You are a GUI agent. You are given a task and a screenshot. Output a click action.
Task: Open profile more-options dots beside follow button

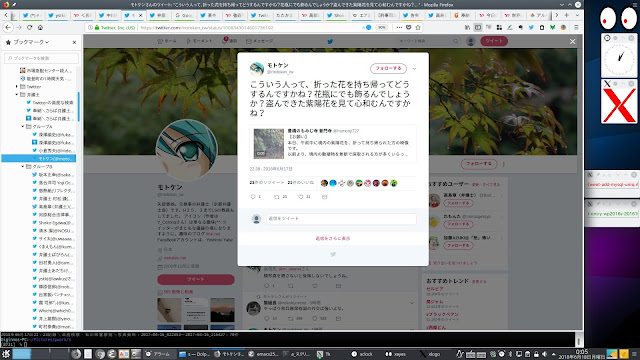click(x=503, y=164)
